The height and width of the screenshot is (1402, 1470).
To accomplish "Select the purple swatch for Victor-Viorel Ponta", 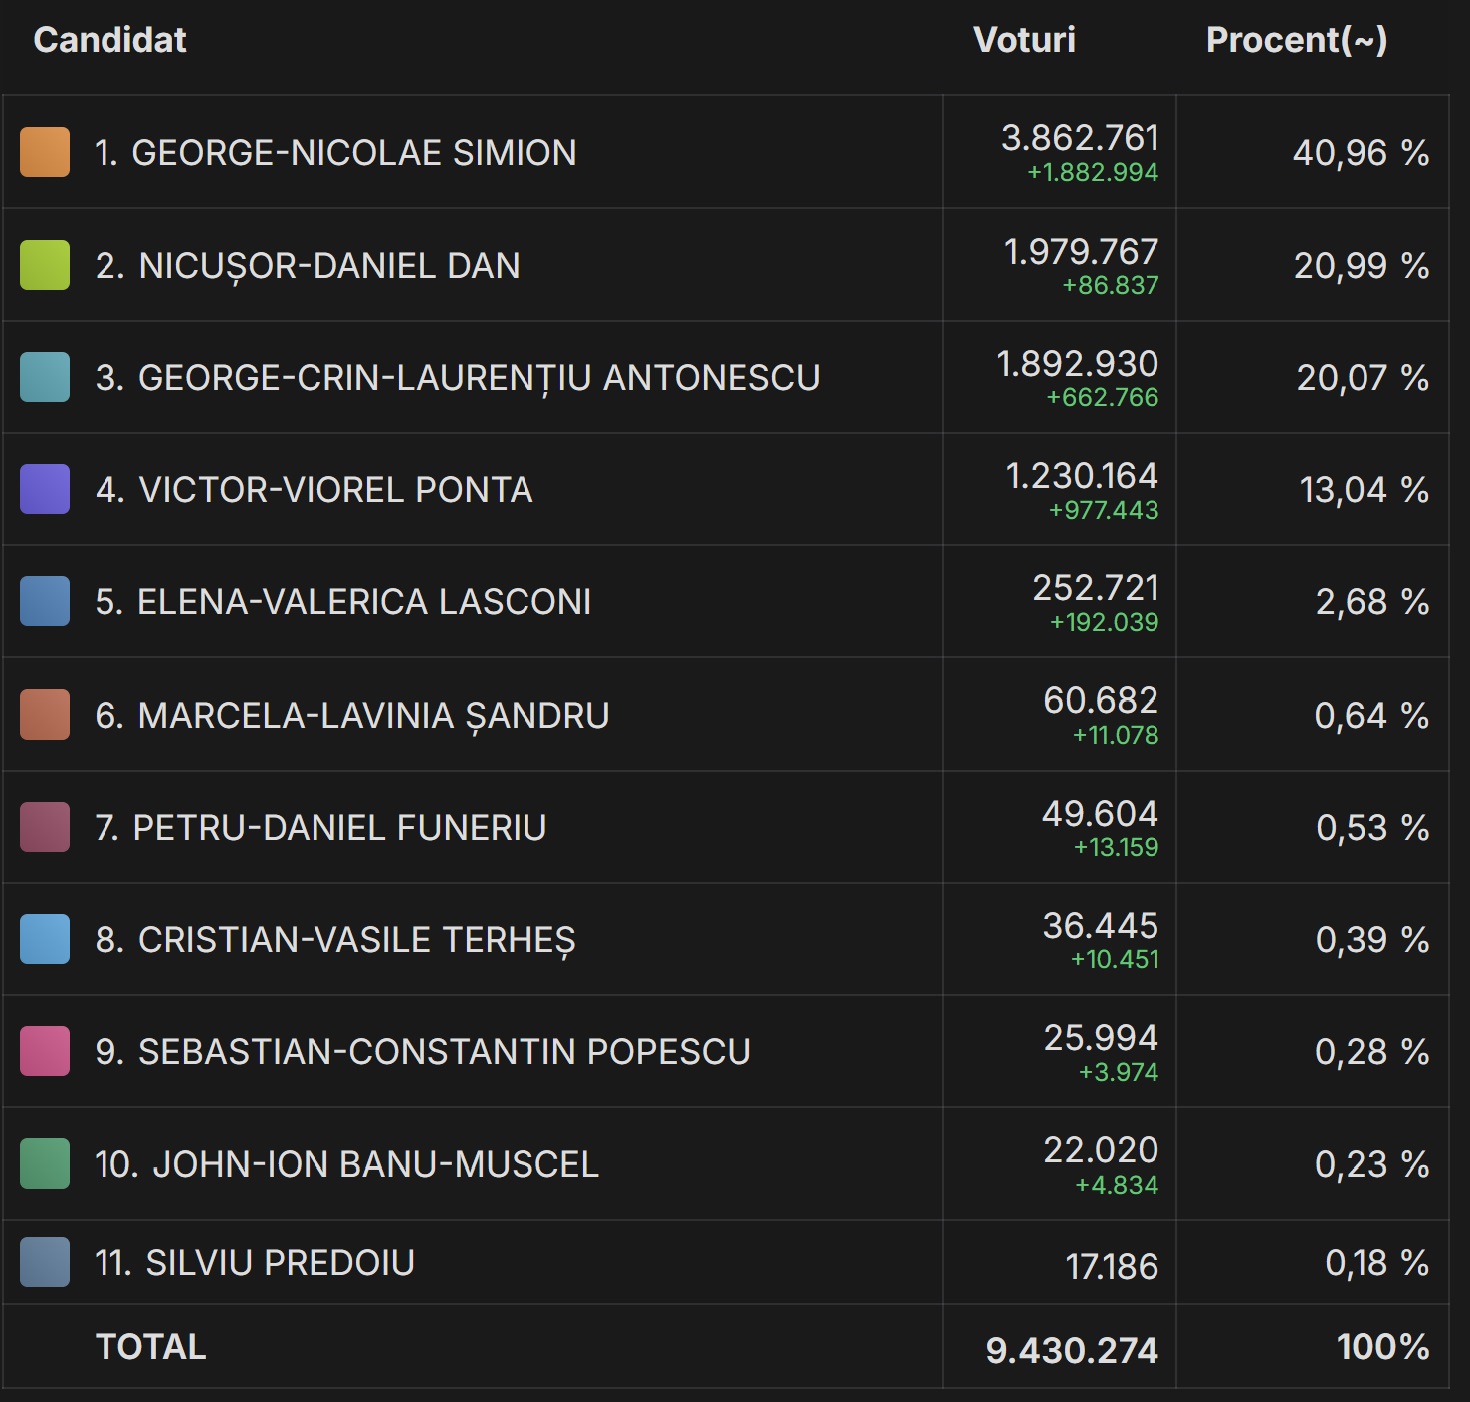I will [x=45, y=489].
